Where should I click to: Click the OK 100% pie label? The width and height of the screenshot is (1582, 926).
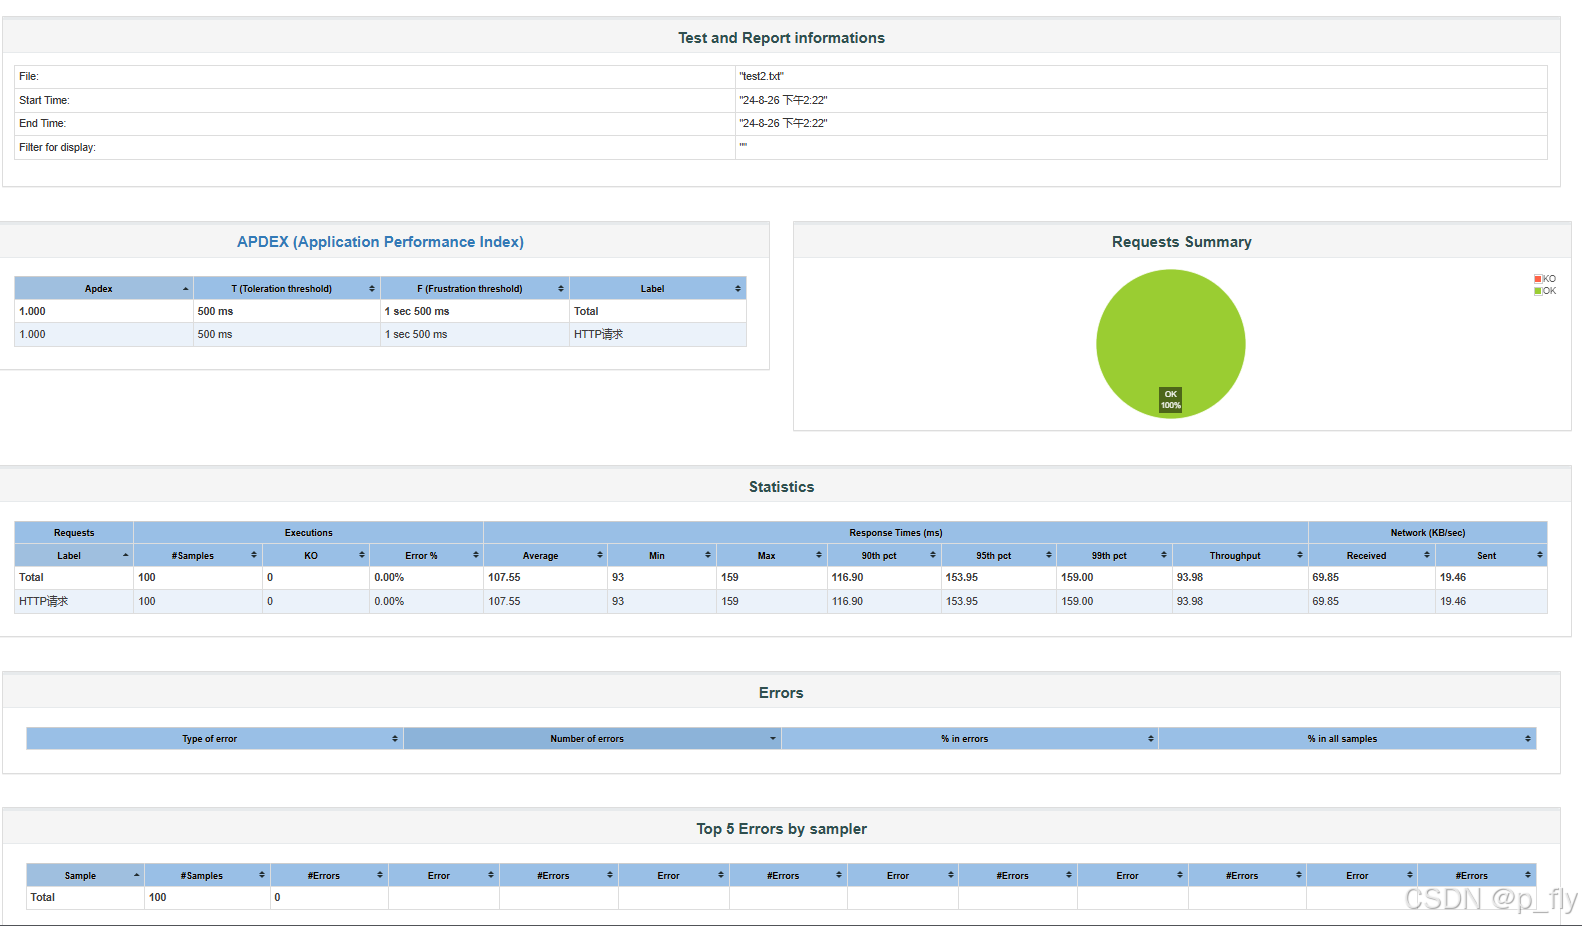click(1170, 400)
